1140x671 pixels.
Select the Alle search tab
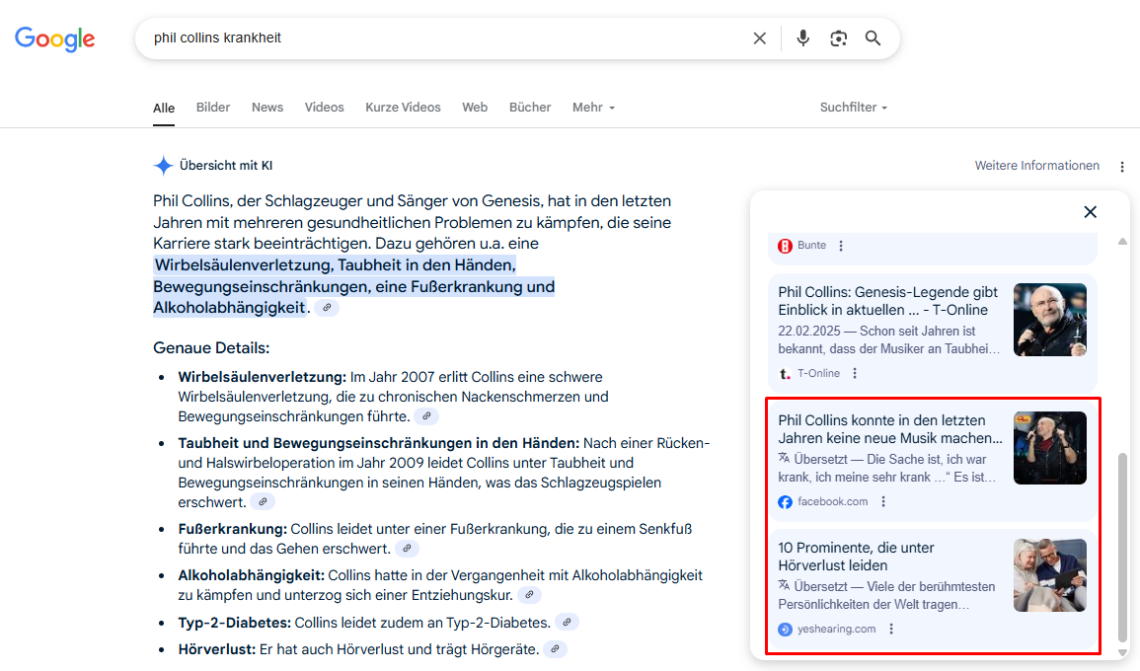point(164,108)
